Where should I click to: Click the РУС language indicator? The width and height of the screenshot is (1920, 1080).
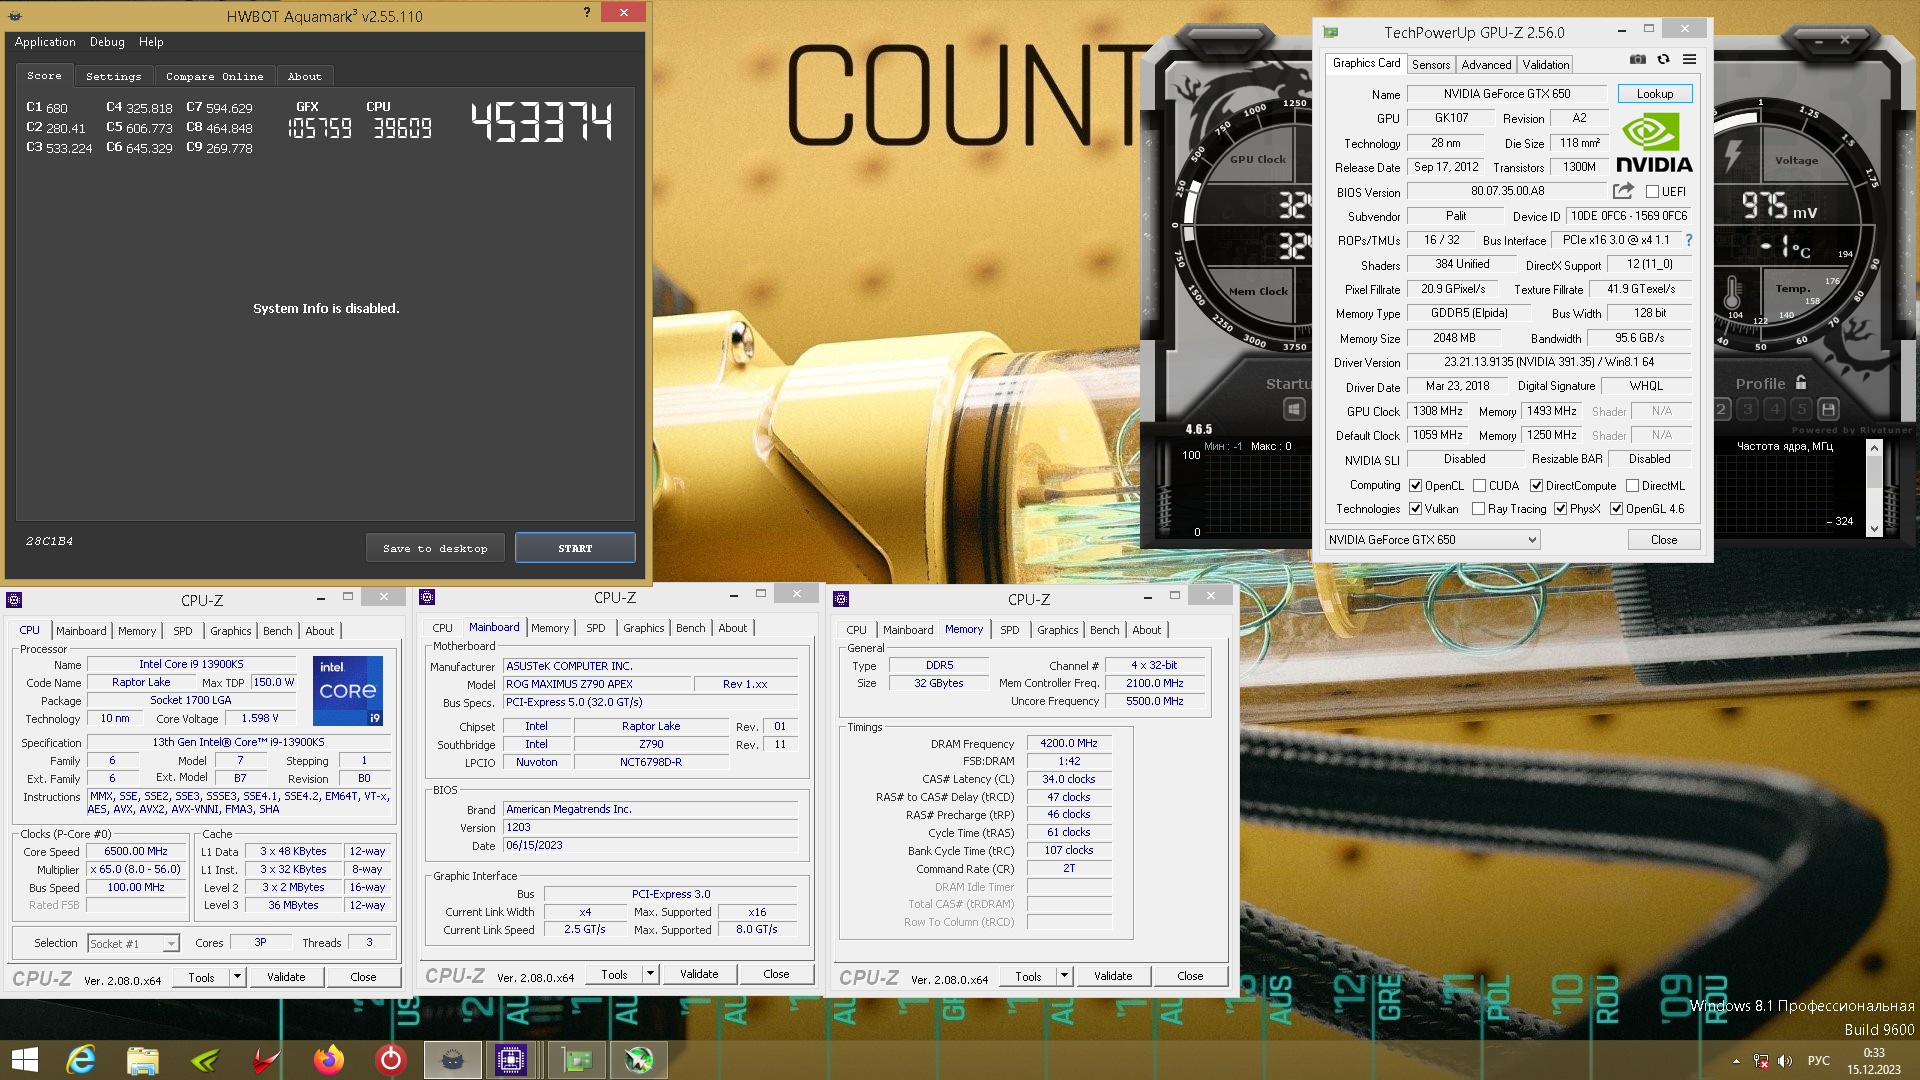click(1819, 1061)
